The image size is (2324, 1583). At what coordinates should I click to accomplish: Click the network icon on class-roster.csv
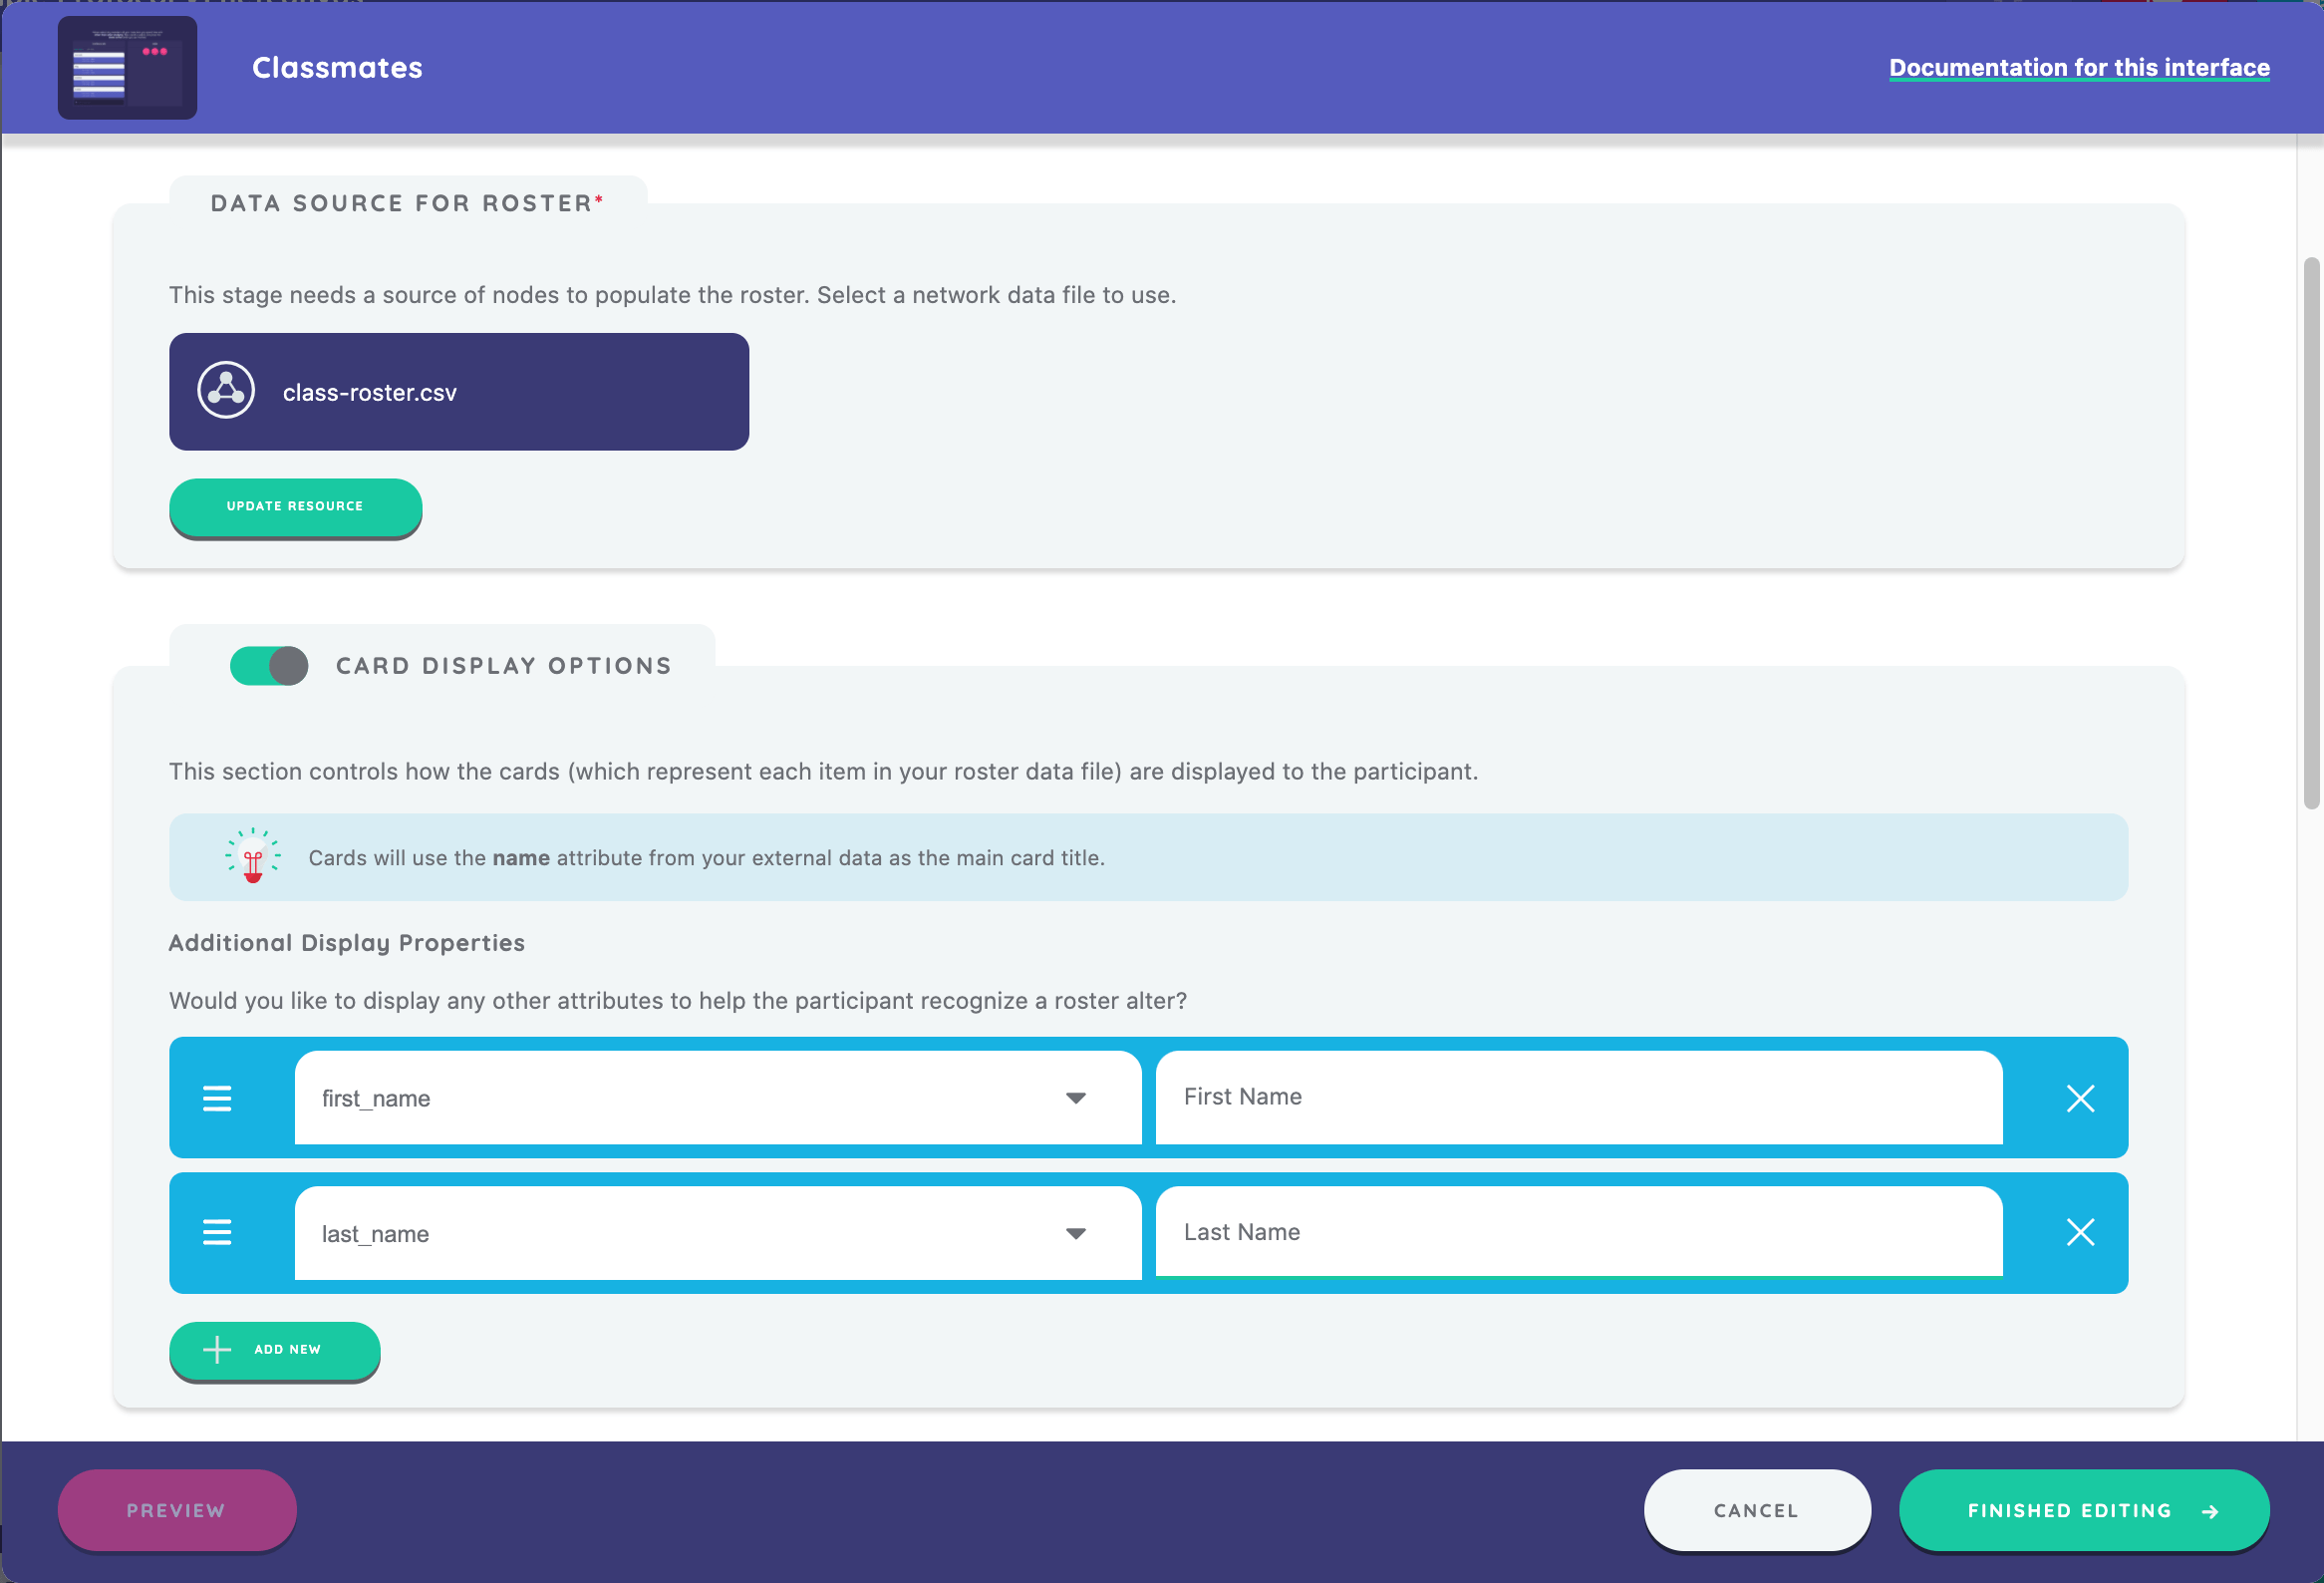[226, 391]
